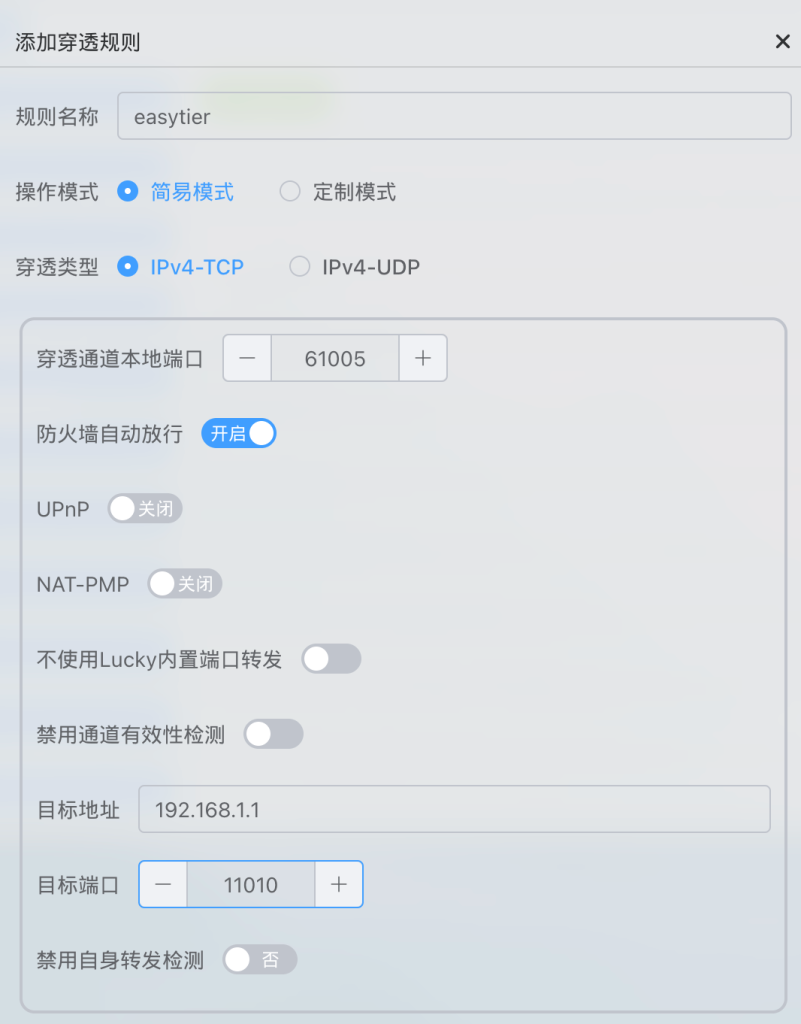Click the target port 11010 field
Screen dimensions: 801x1024
251,885
